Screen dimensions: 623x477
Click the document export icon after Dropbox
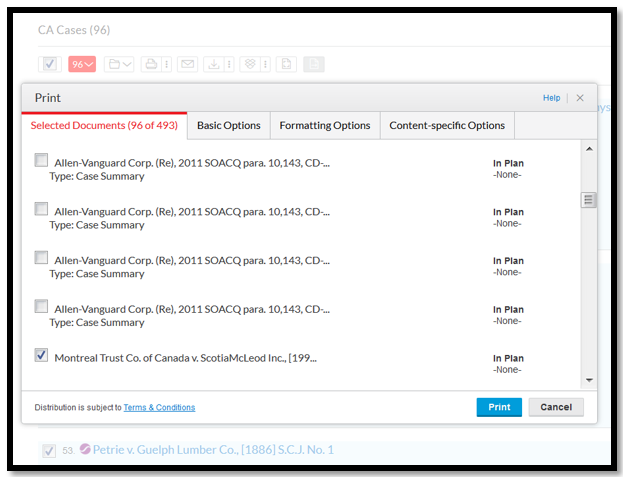click(286, 64)
